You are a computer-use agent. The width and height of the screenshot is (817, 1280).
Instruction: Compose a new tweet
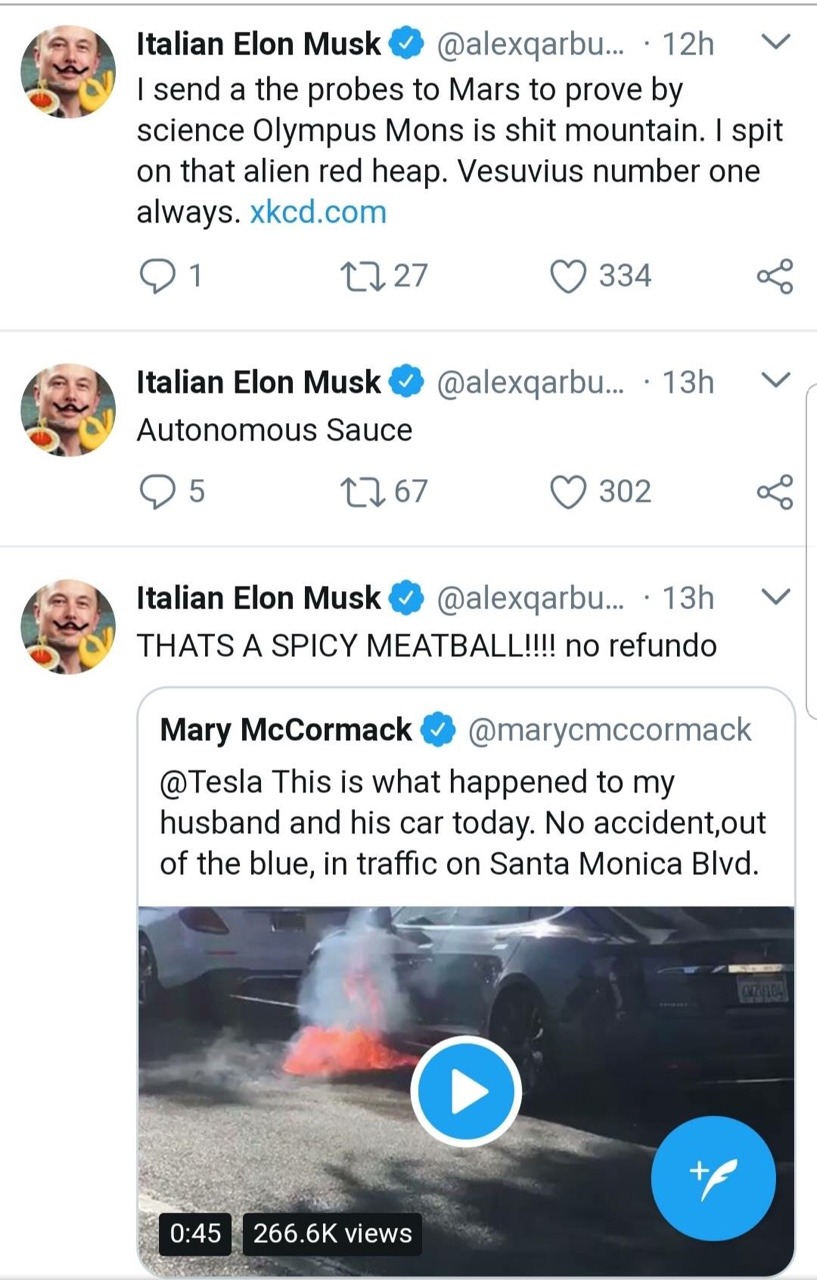point(713,1177)
